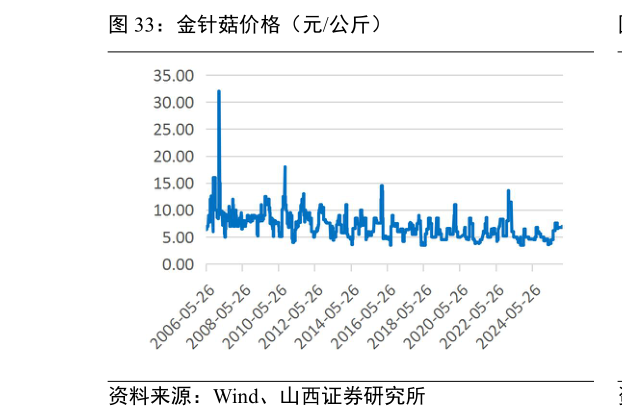The height and width of the screenshot is (419, 622).
Task: Select the 20.00 y-axis label
Action: click(173, 157)
